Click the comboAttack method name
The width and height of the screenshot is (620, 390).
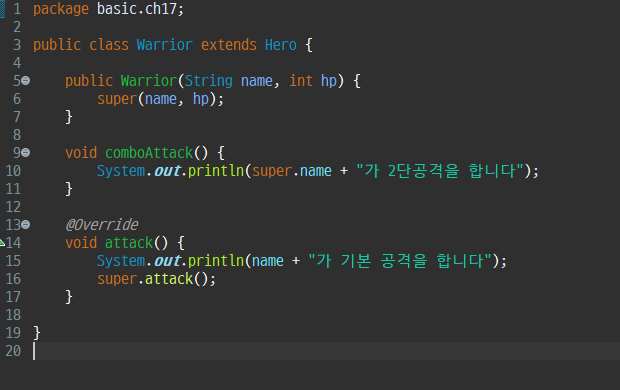149,153
